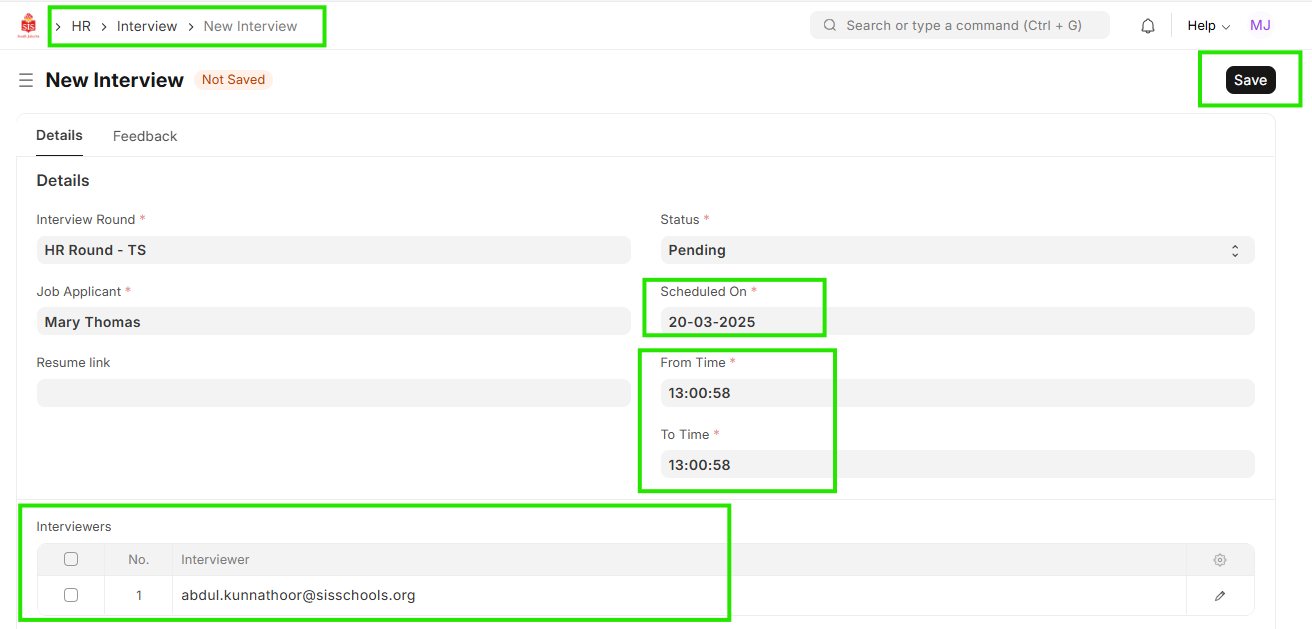This screenshot has height=629, width=1312.
Task: Open the notifications bell
Action: pyautogui.click(x=1148, y=26)
